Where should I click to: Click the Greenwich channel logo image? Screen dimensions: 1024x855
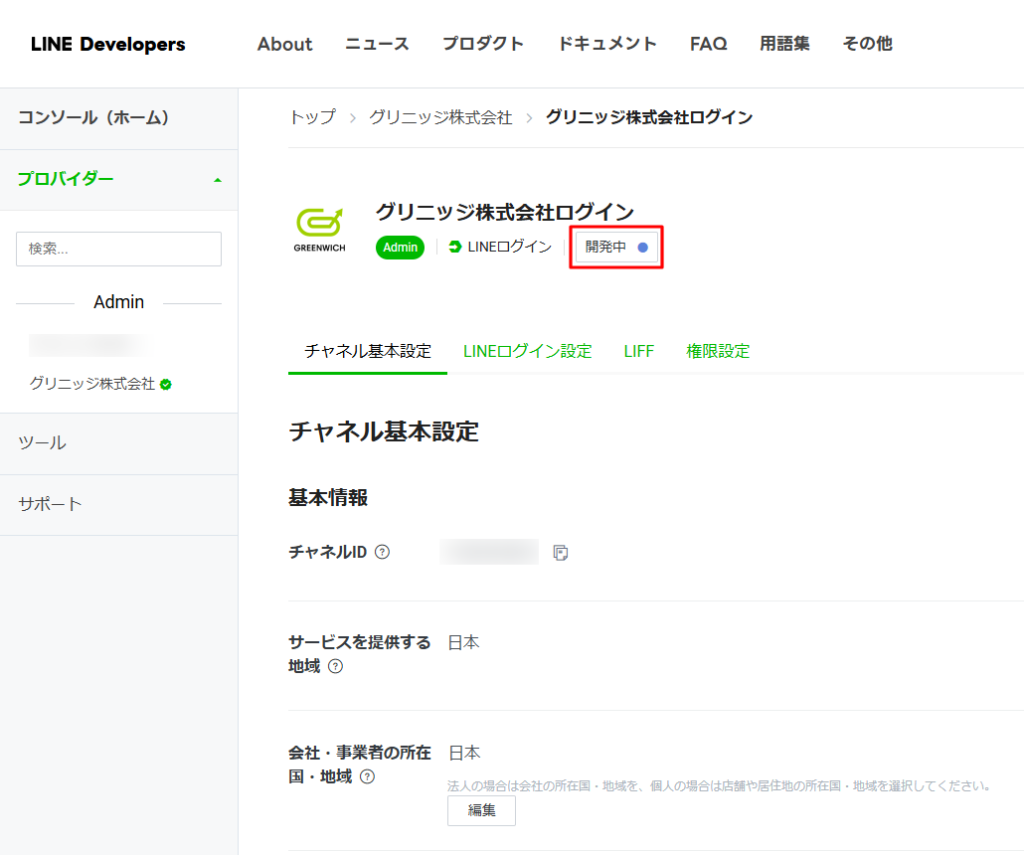pyautogui.click(x=319, y=230)
